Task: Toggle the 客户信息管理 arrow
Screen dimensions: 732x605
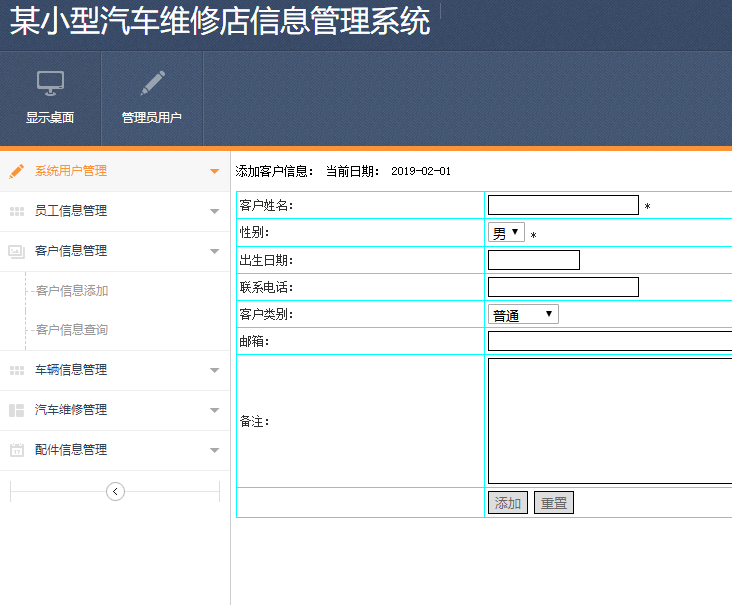Action: 214,252
